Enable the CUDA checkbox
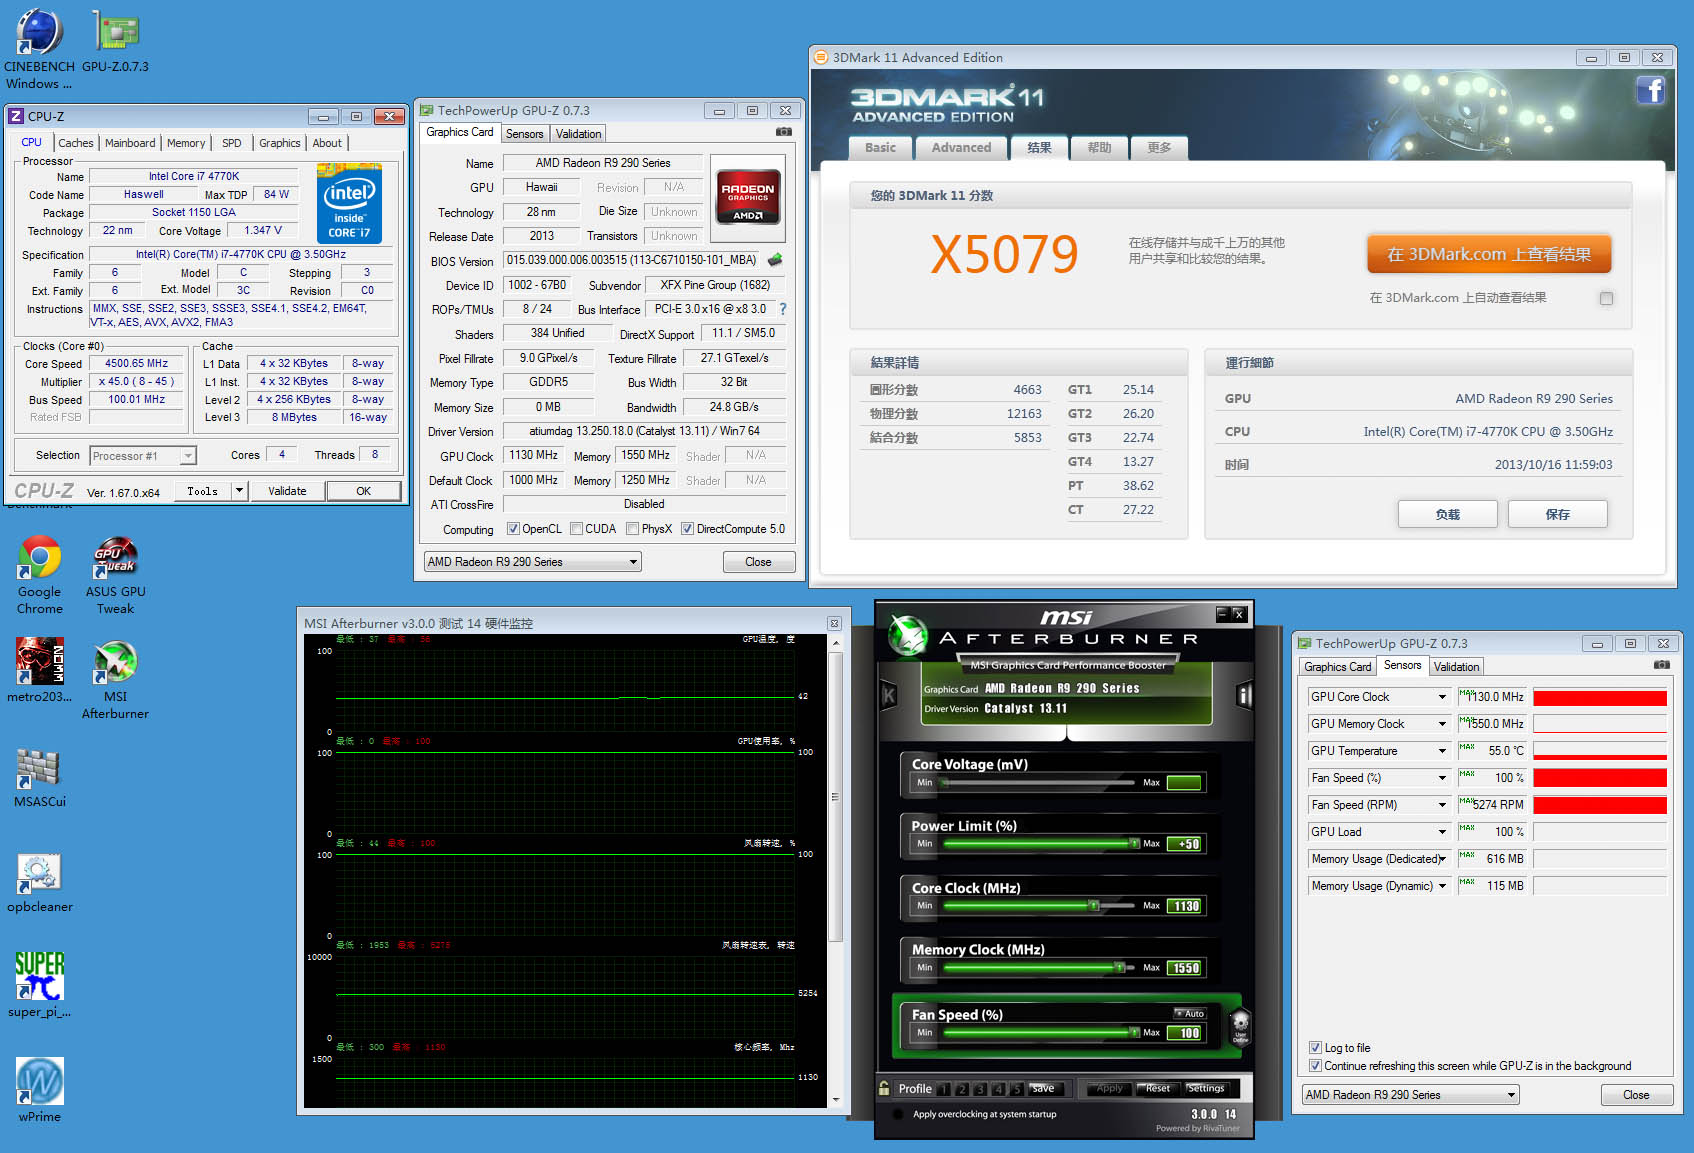The height and width of the screenshot is (1153, 1694). (x=577, y=529)
